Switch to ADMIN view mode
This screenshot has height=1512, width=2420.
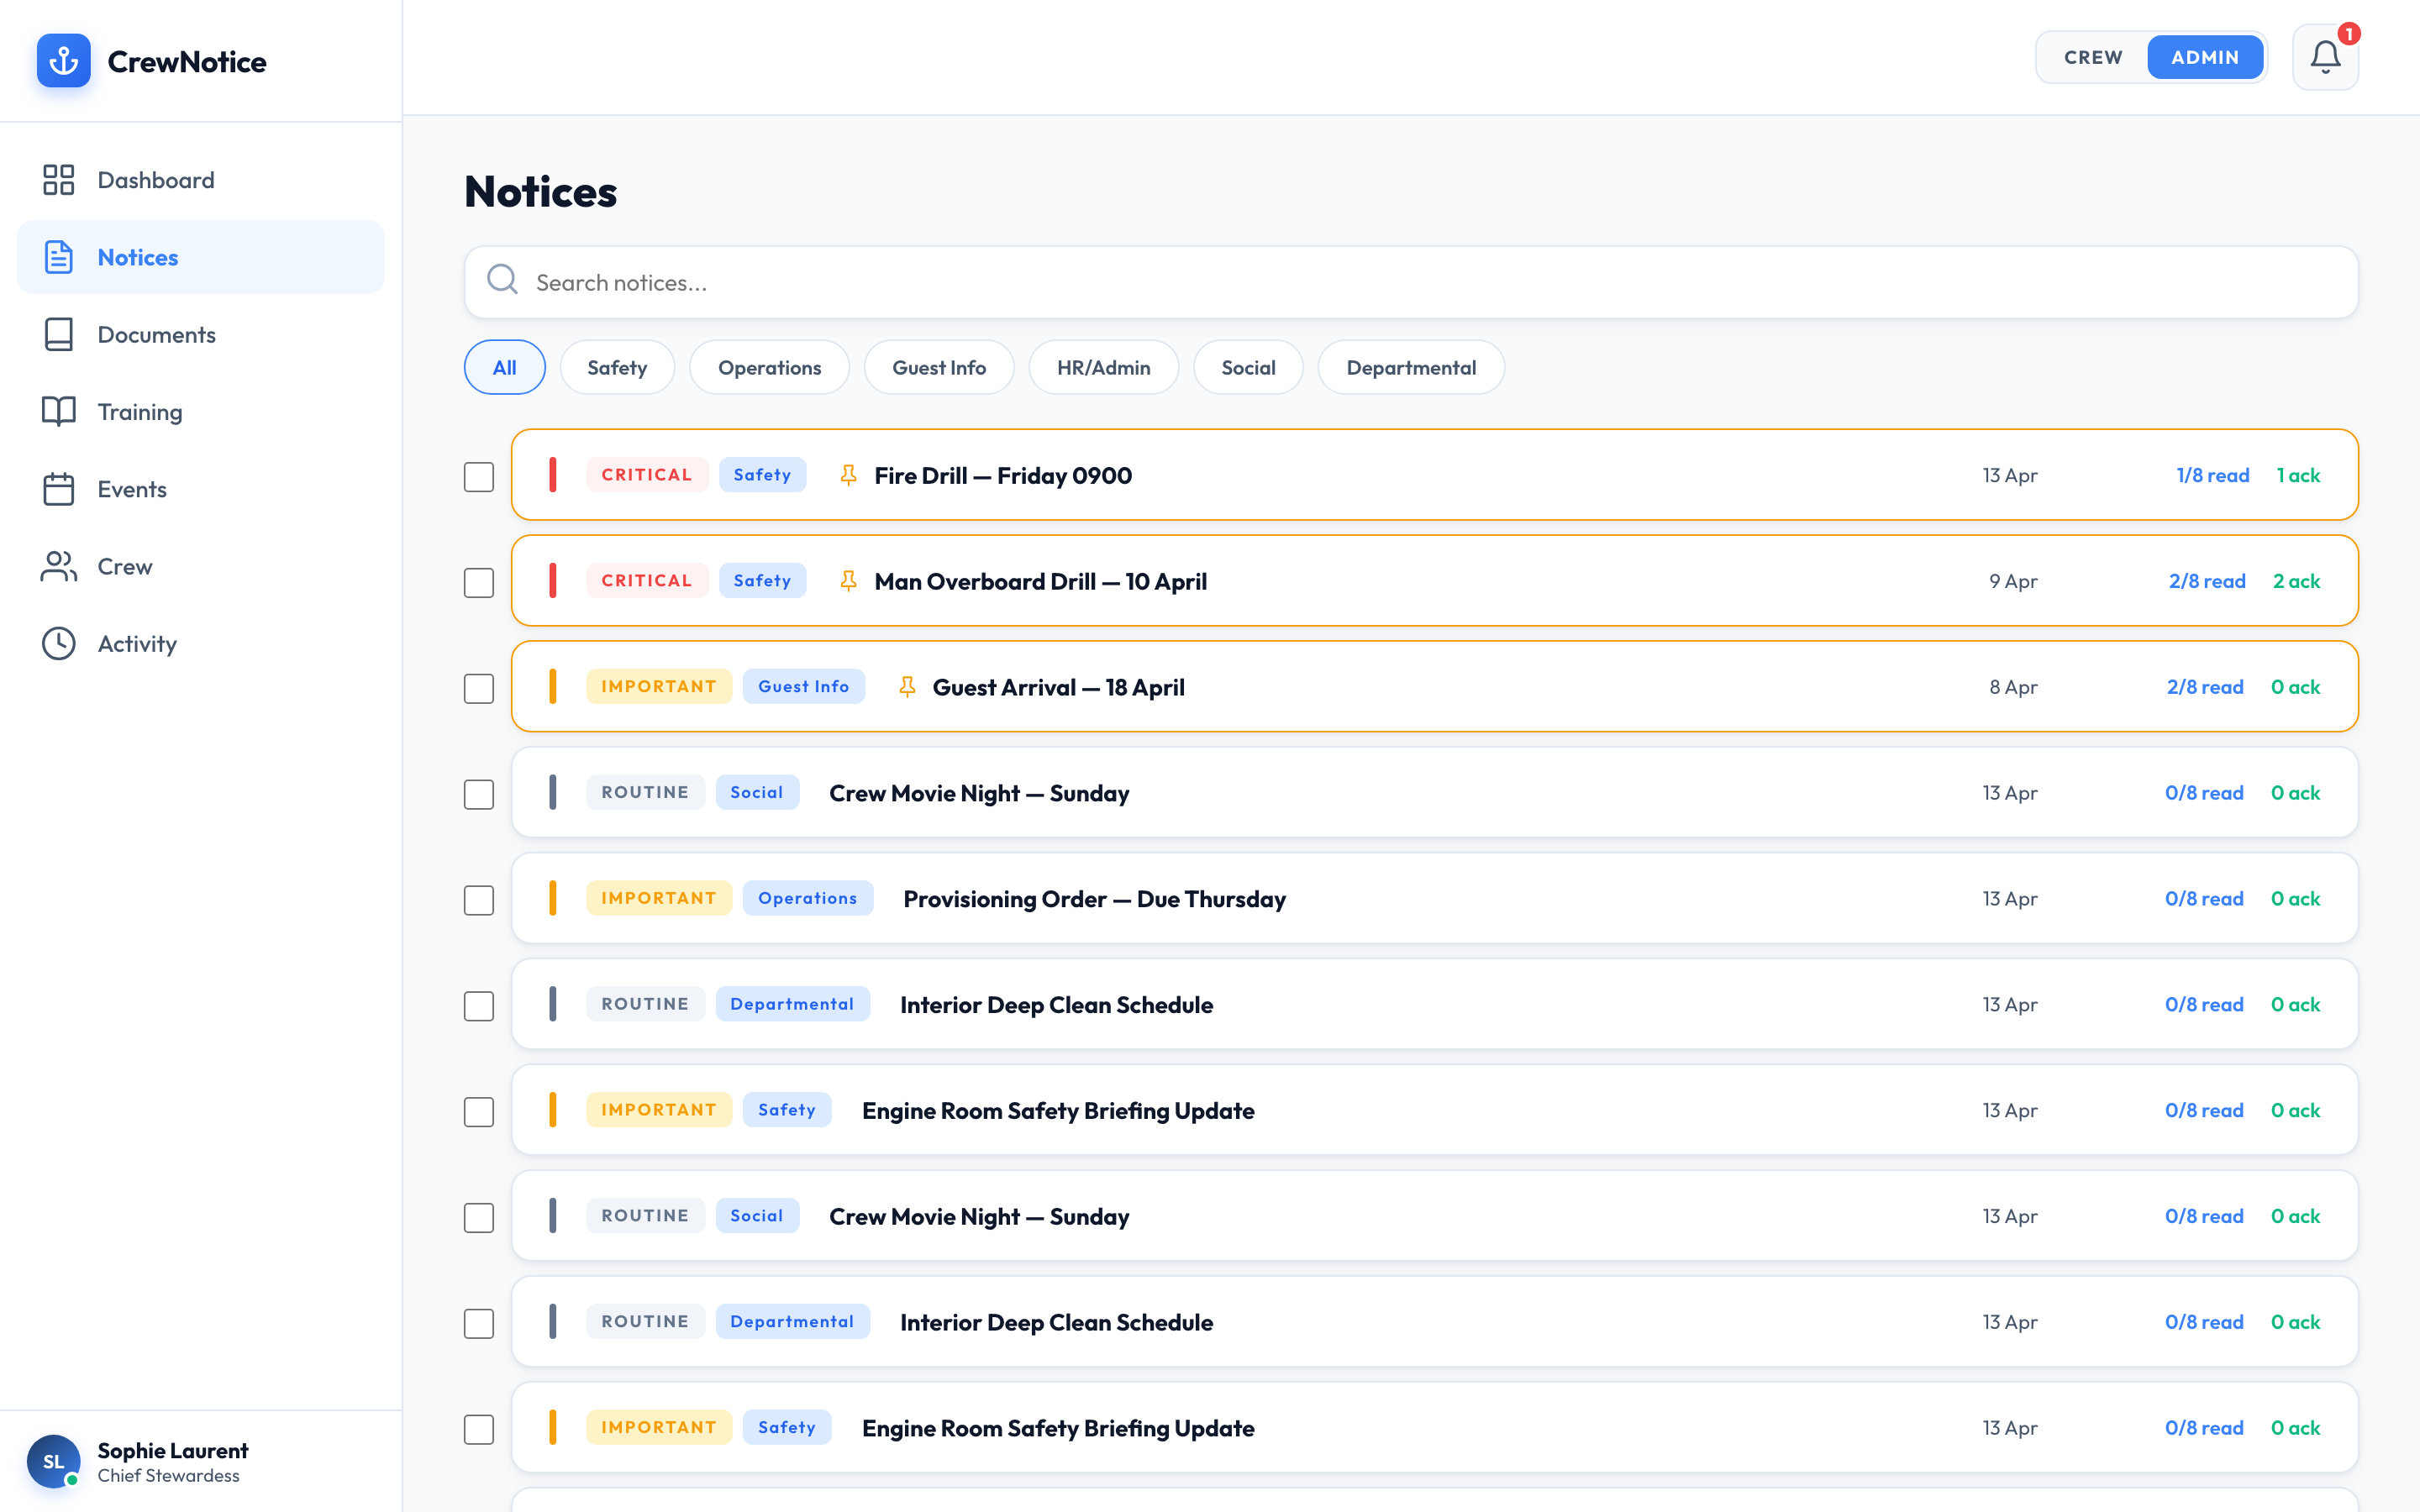pyautogui.click(x=2204, y=58)
